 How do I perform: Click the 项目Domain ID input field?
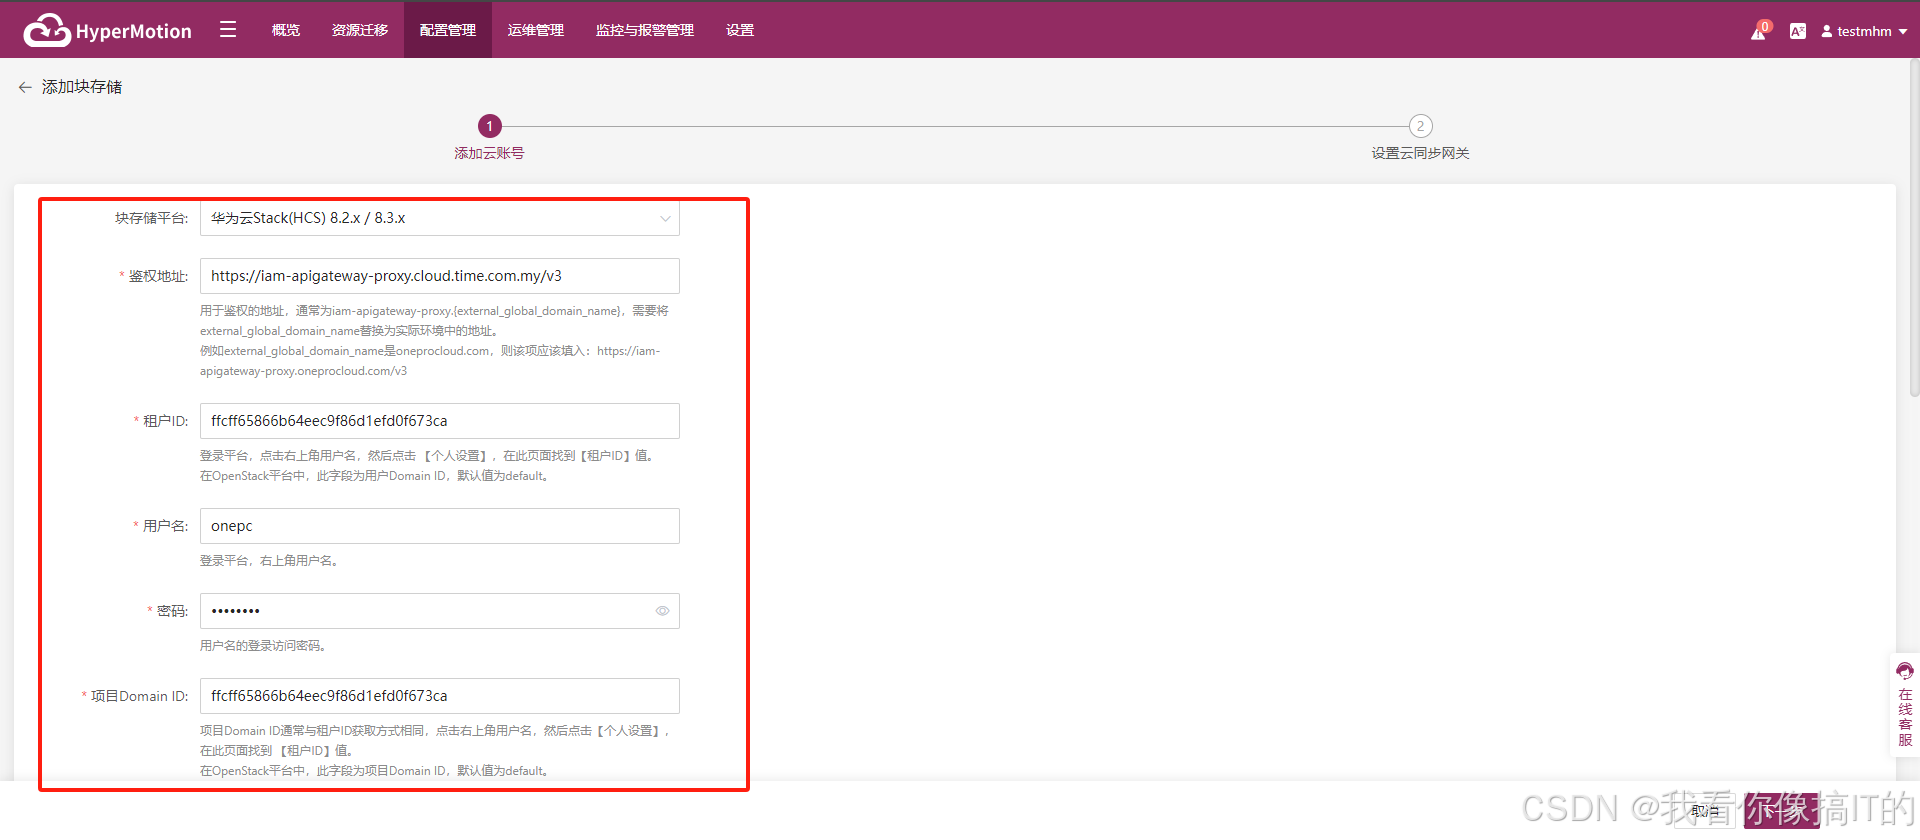coord(440,696)
